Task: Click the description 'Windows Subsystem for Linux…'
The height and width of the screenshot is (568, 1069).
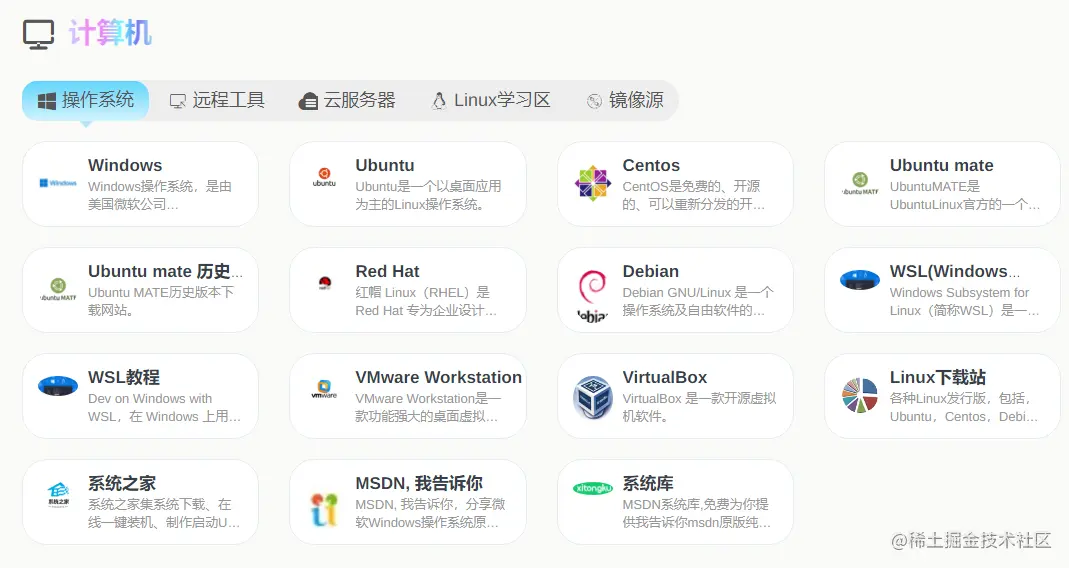Action: (965, 301)
